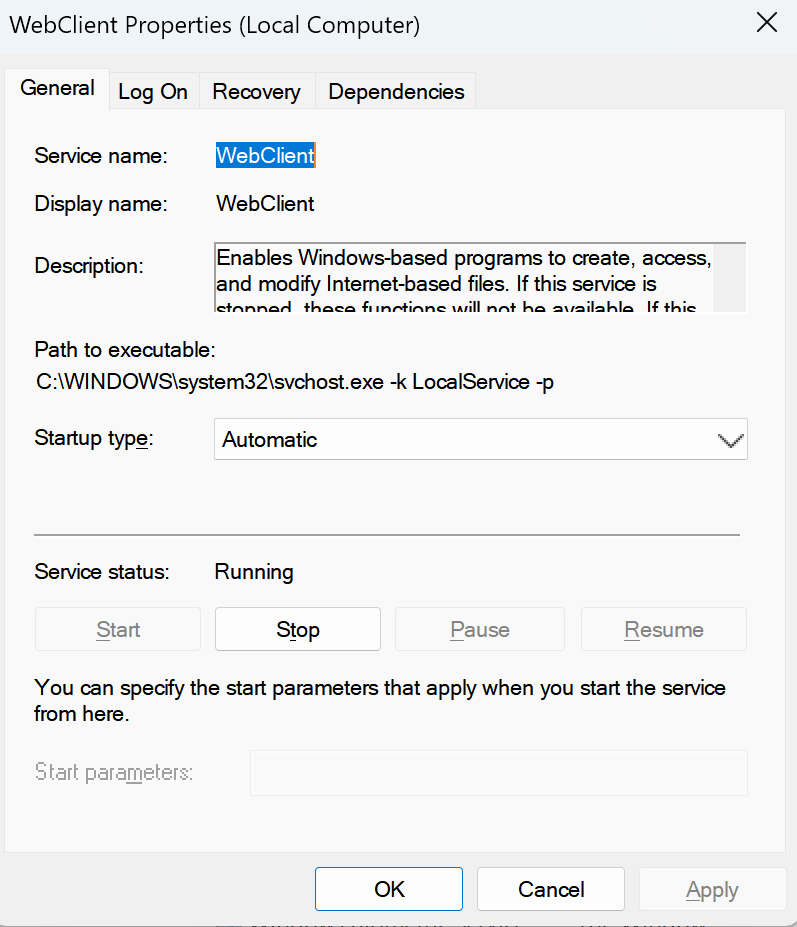Click the Display name WebClient value

[x=265, y=203]
